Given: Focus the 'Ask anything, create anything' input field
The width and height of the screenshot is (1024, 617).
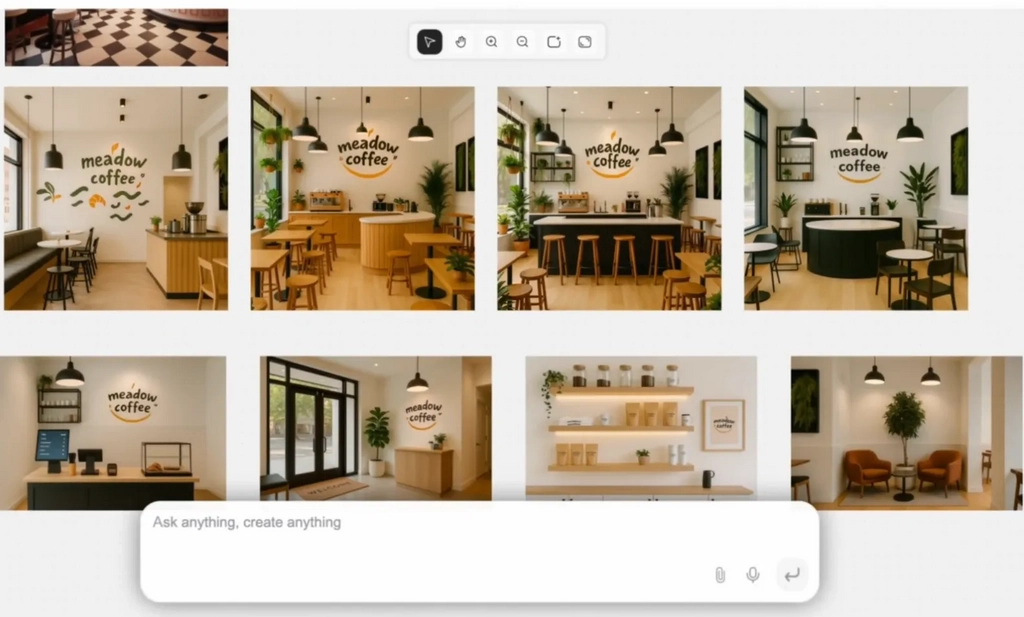Looking at the screenshot, I should (x=479, y=552).
